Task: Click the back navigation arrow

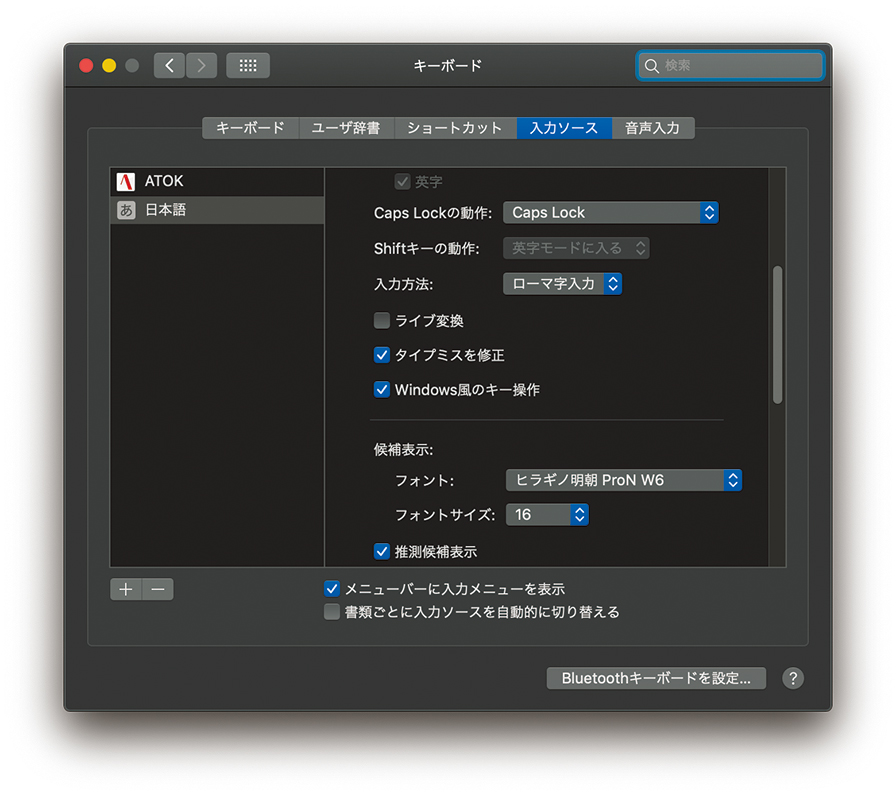Action: tap(169, 66)
